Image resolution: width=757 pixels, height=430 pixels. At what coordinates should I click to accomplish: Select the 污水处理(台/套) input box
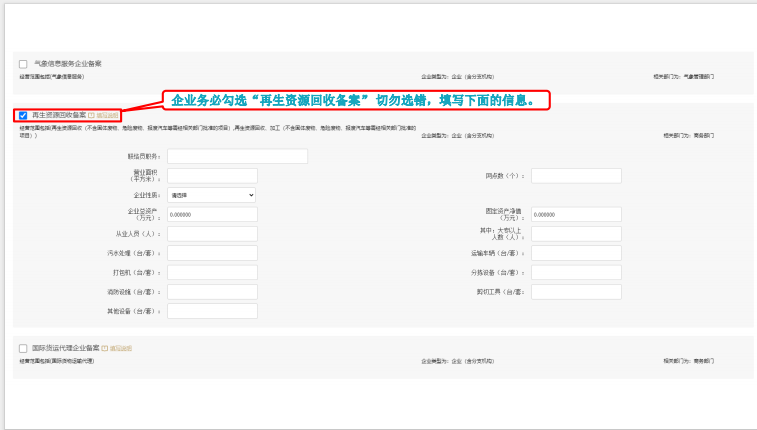[x=211, y=253]
